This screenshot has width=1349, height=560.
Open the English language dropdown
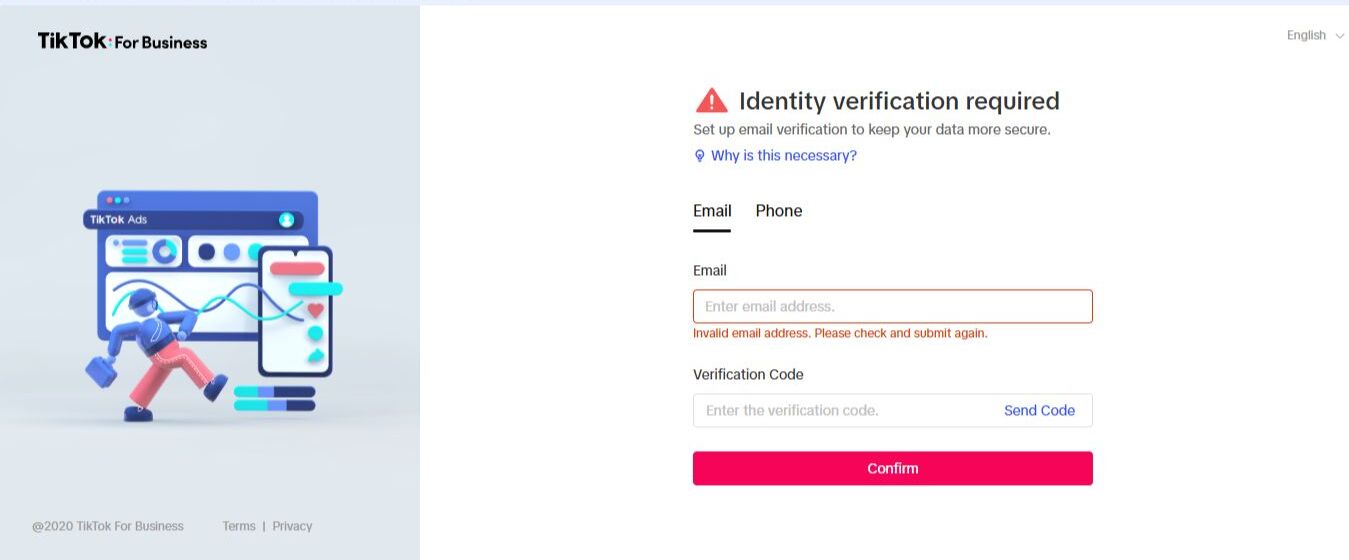tap(1307, 36)
